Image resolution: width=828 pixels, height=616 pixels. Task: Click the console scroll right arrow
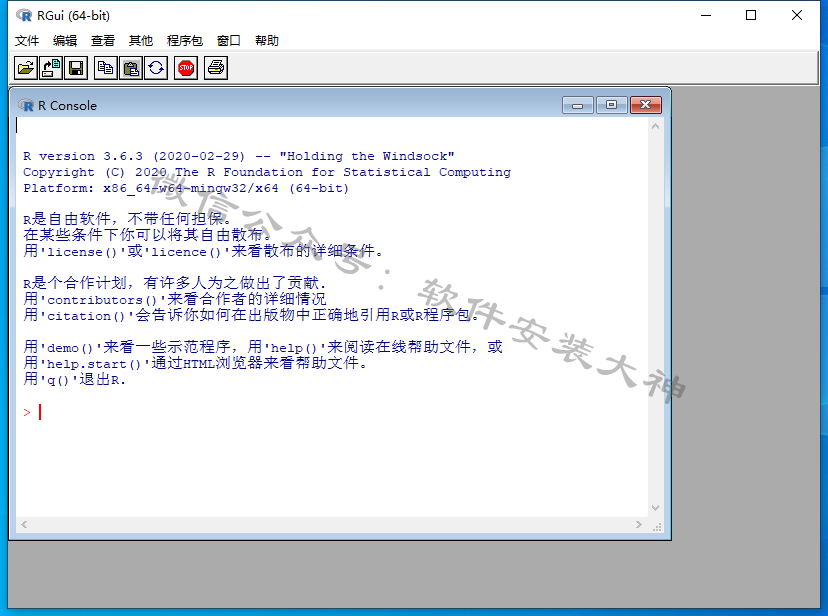click(638, 525)
